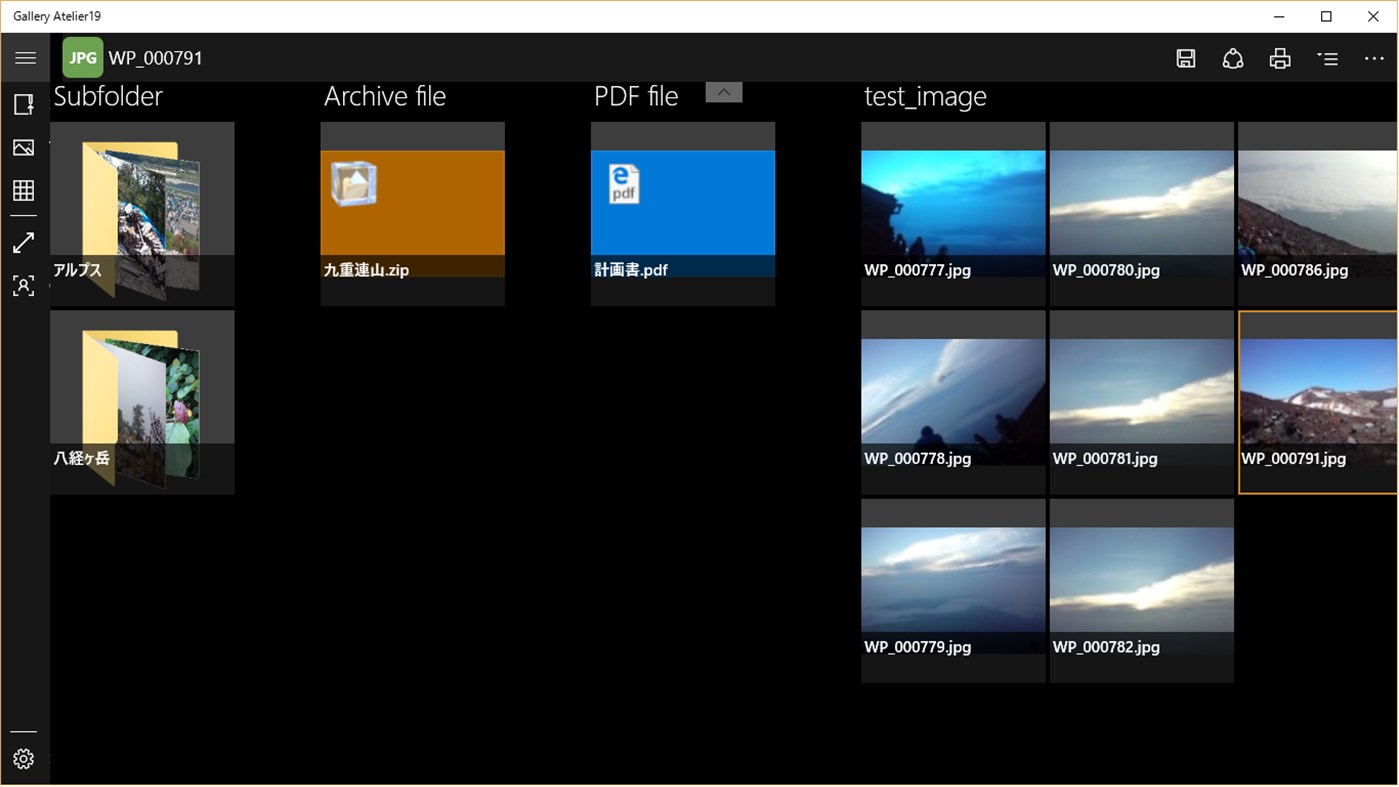Click the test_image section header

point(925,97)
